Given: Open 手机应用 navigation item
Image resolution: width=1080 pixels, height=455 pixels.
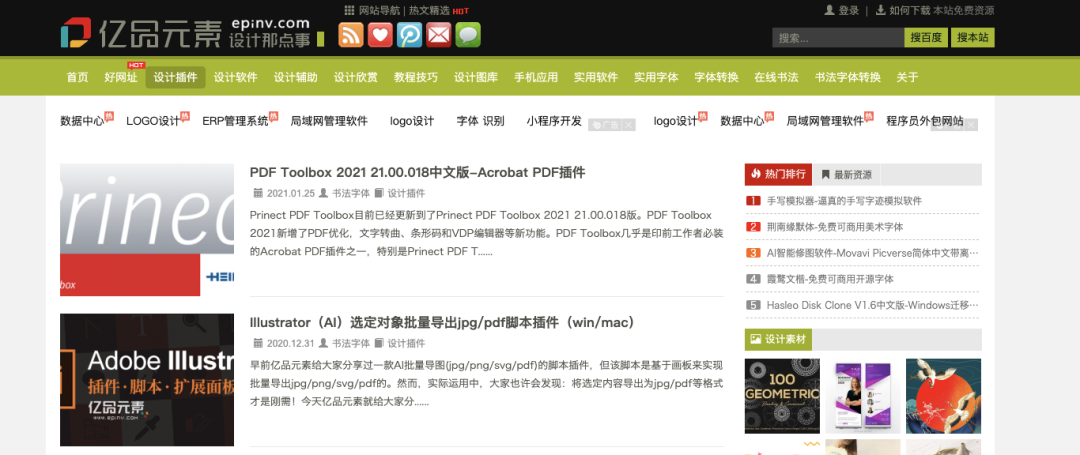Looking at the screenshot, I should tap(536, 77).
